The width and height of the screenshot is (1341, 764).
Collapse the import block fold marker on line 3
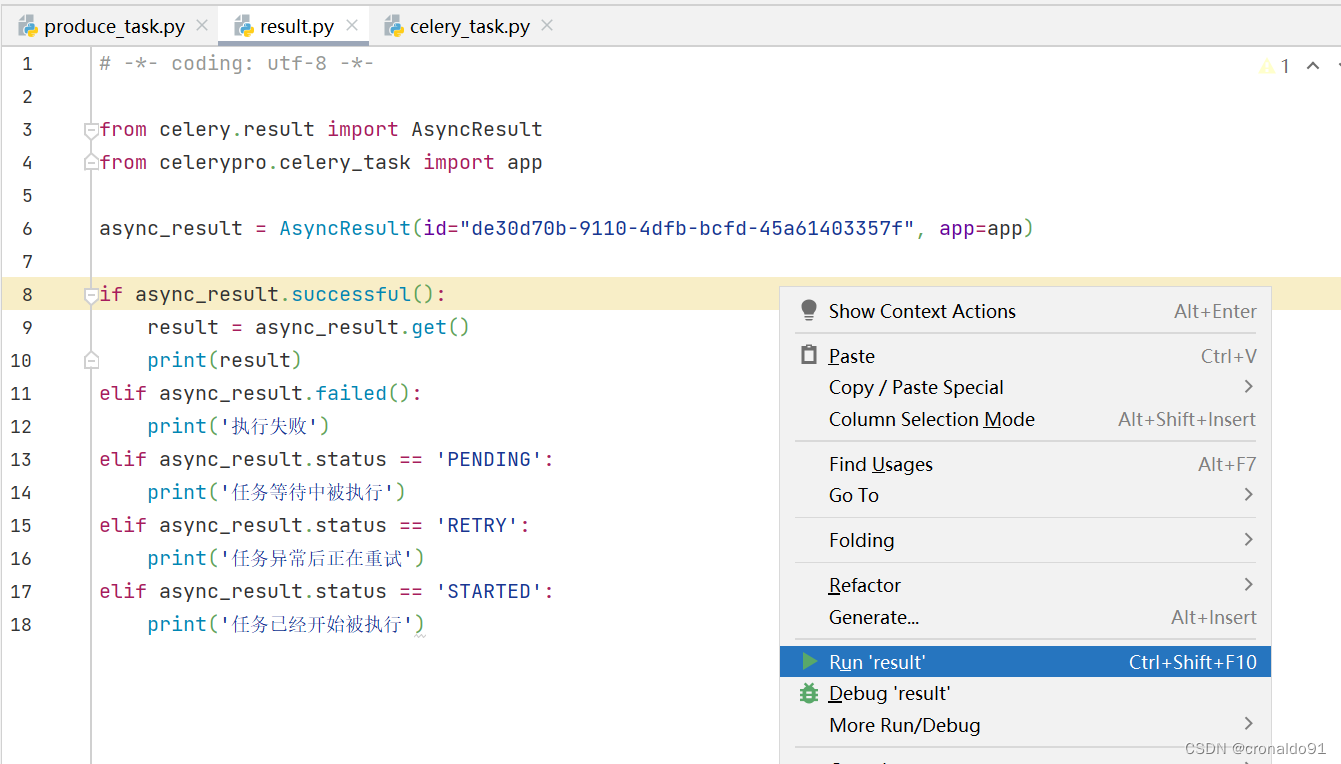pyautogui.click(x=91, y=130)
